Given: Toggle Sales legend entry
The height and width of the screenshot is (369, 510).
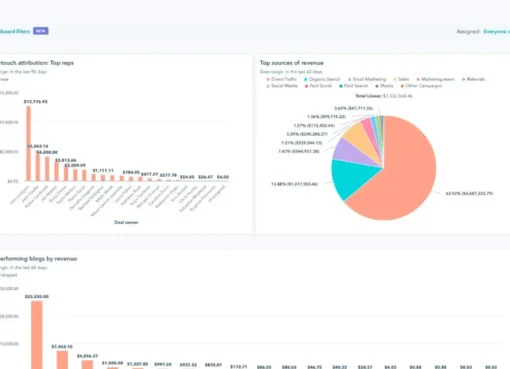Looking at the screenshot, I should click(401, 79).
